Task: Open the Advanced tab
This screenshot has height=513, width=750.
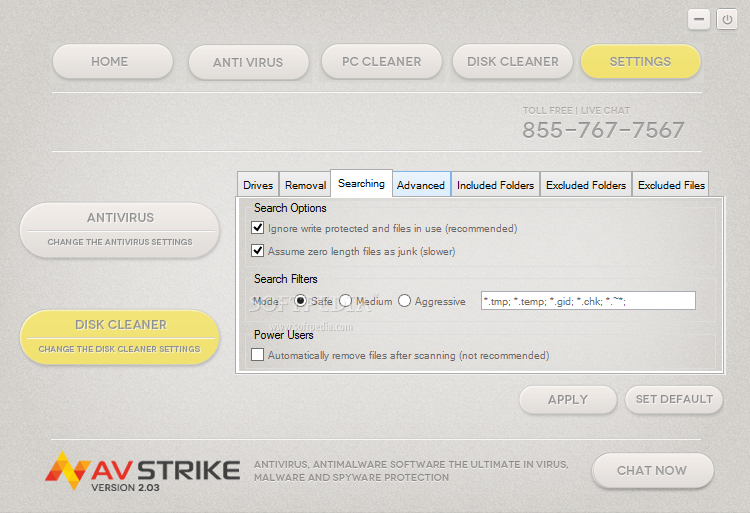Action: click(421, 185)
